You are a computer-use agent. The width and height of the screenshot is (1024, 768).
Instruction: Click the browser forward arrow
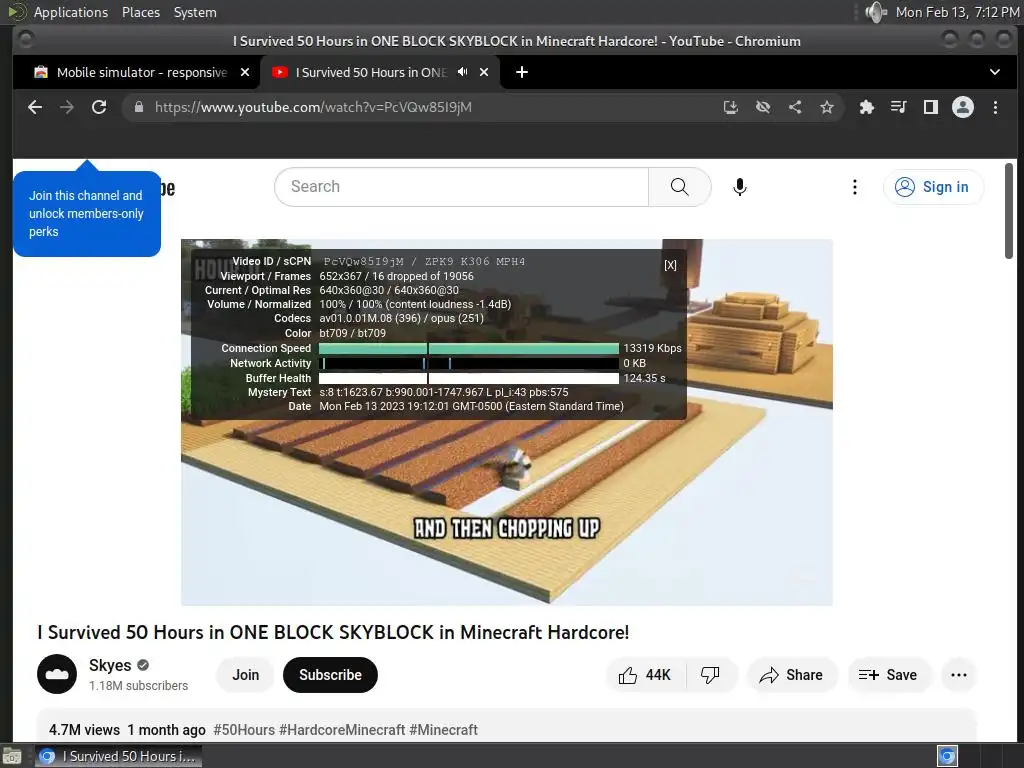point(67,107)
